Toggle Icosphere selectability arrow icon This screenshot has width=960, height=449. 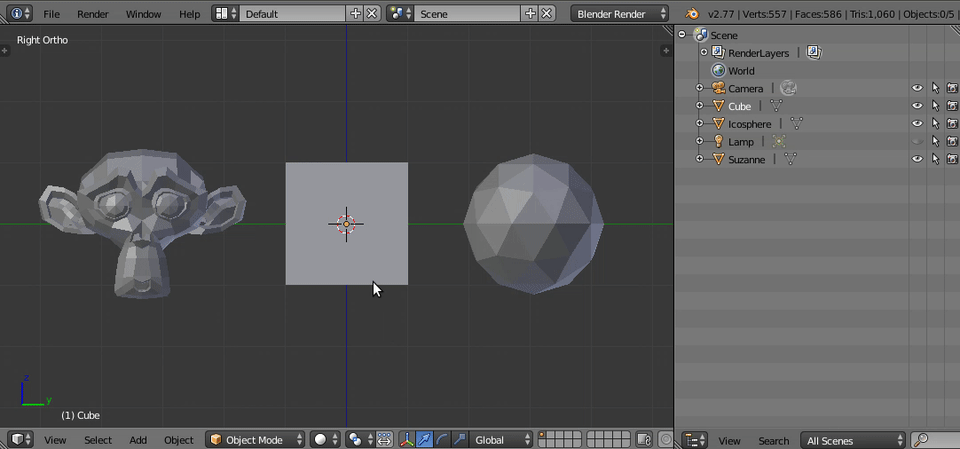coord(935,124)
